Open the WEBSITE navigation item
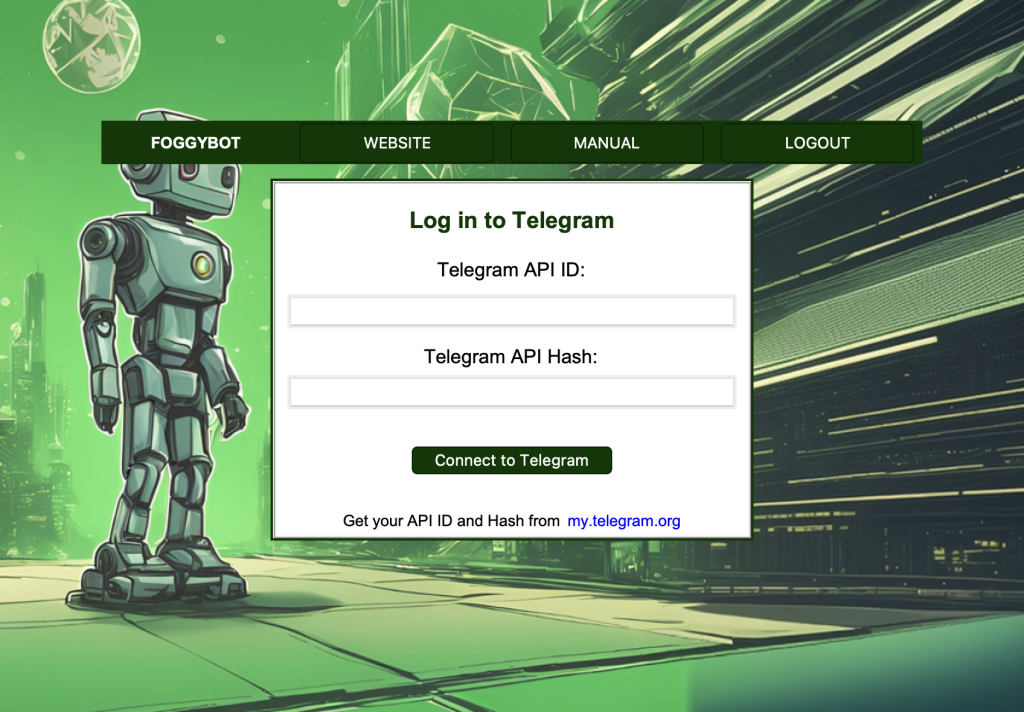1024x712 pixels. [x=396, y=143]
